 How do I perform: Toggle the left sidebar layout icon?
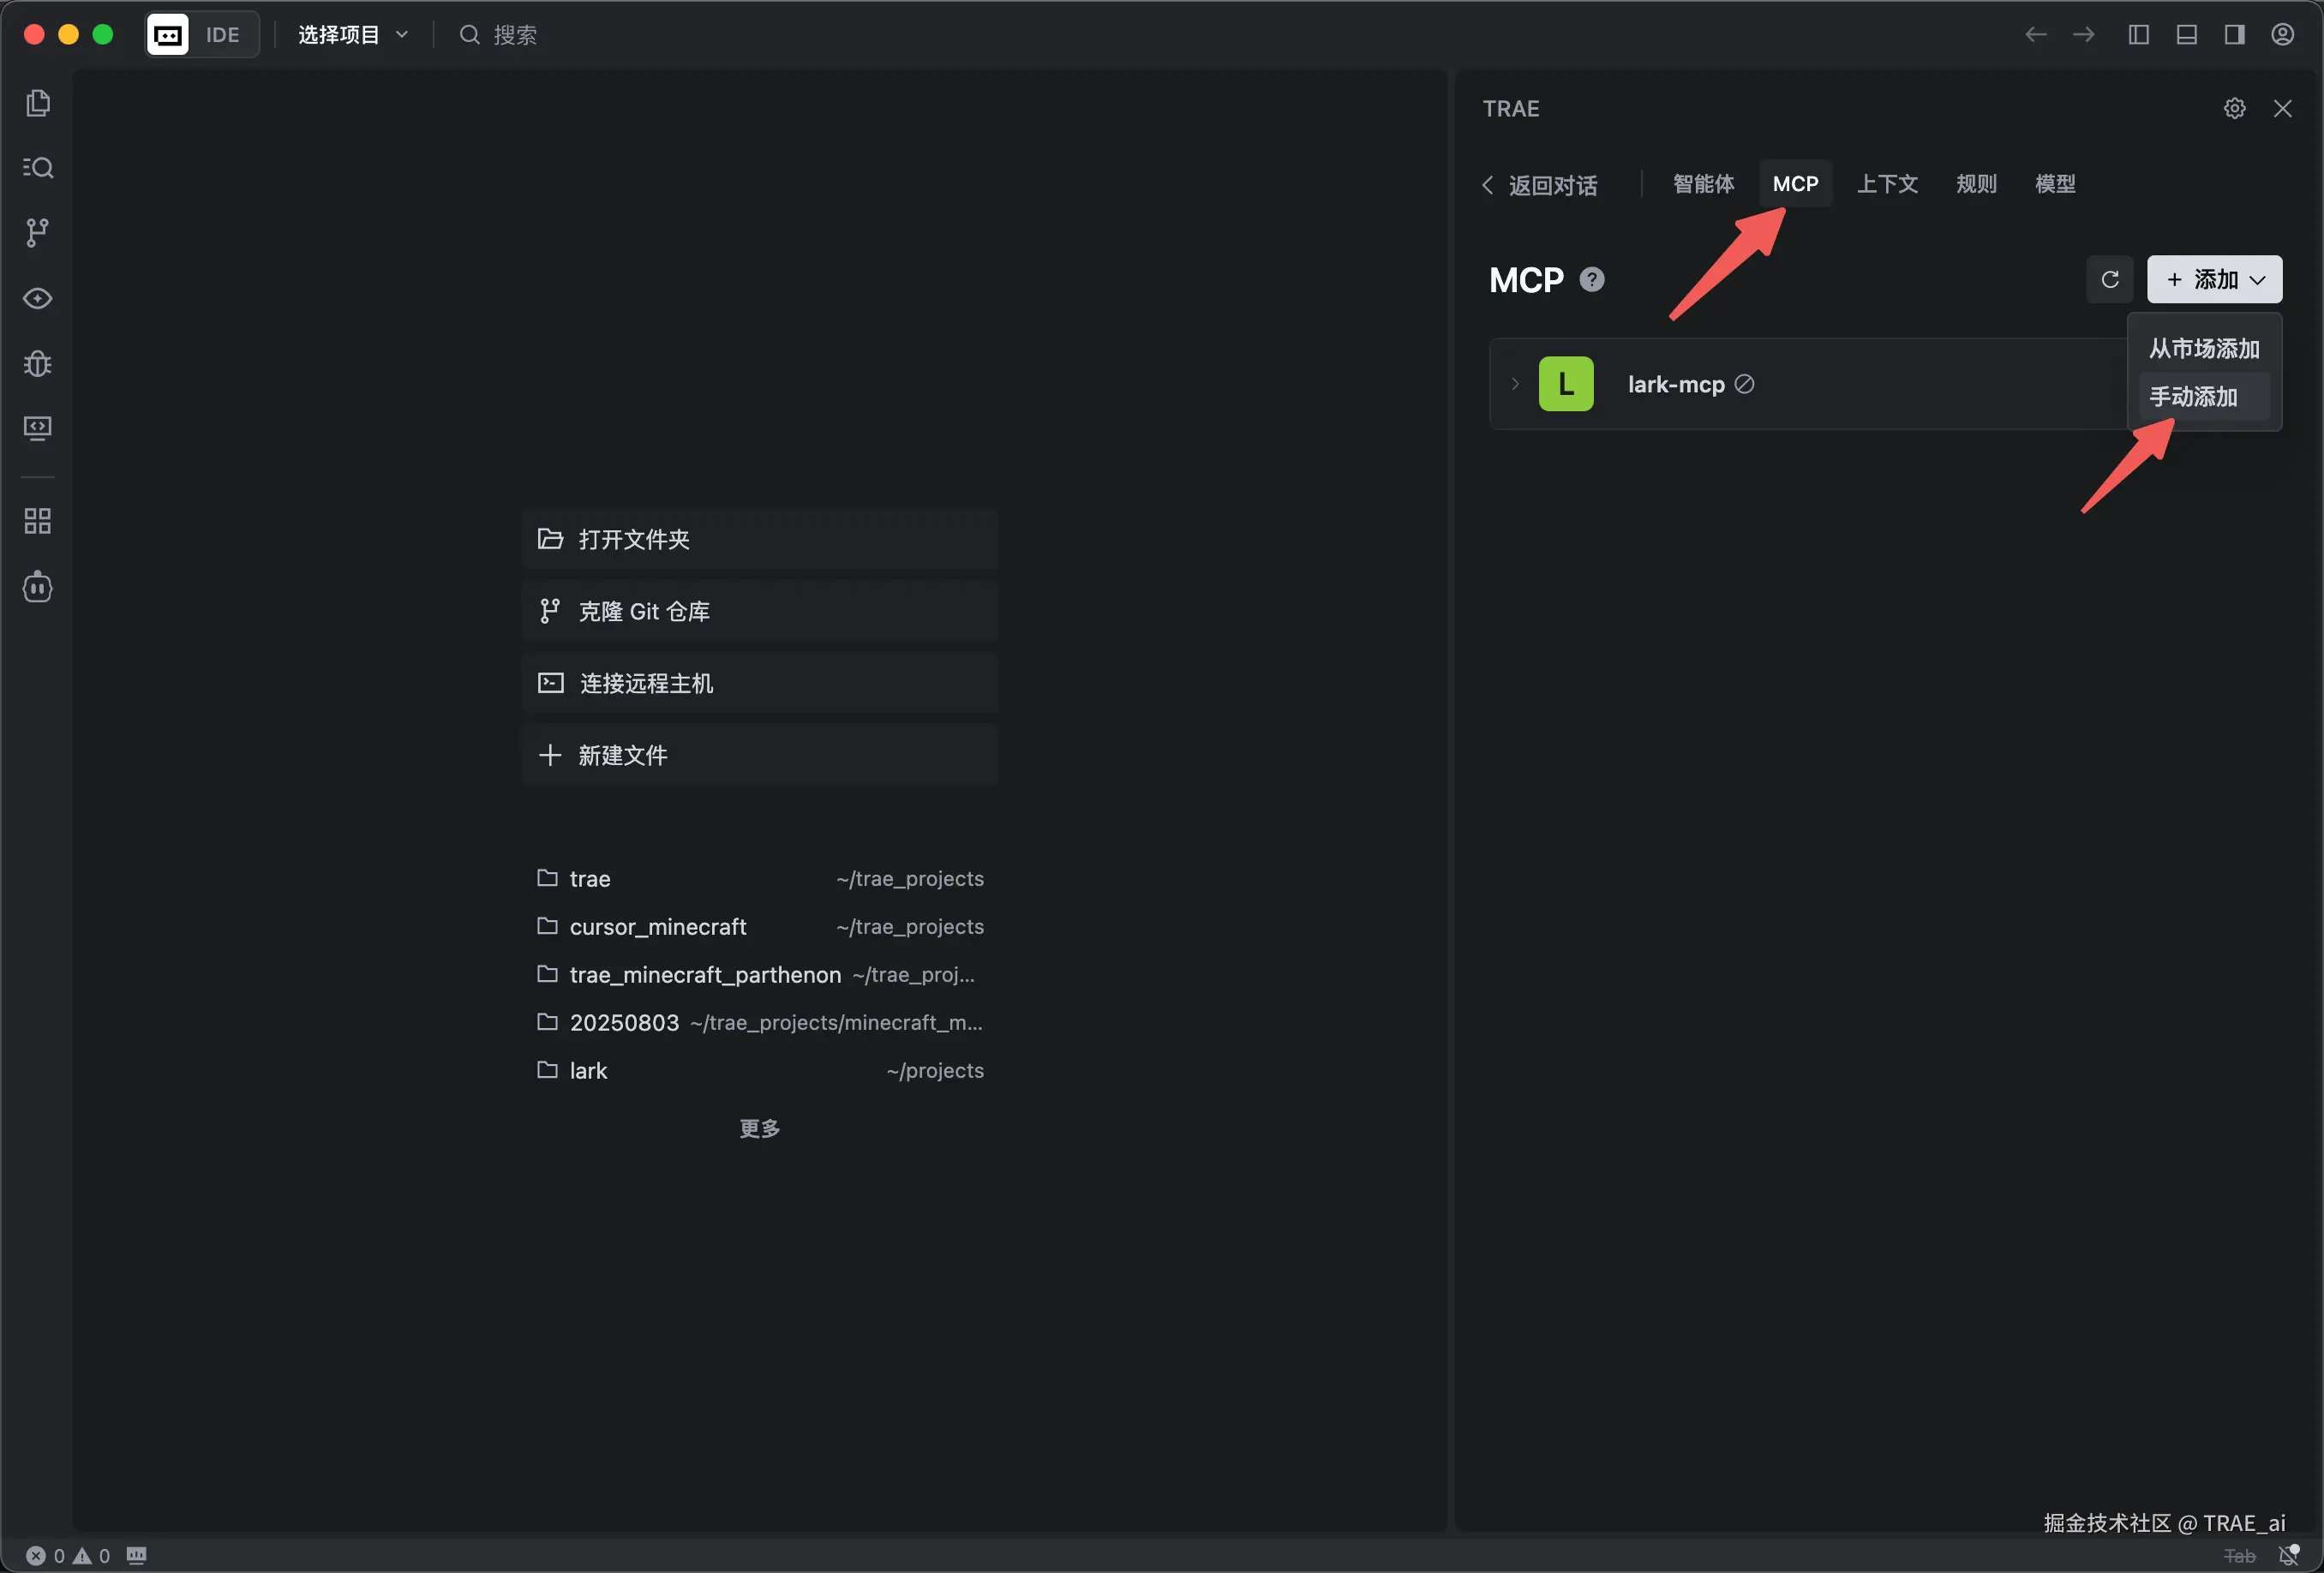tap(2138, 35)
